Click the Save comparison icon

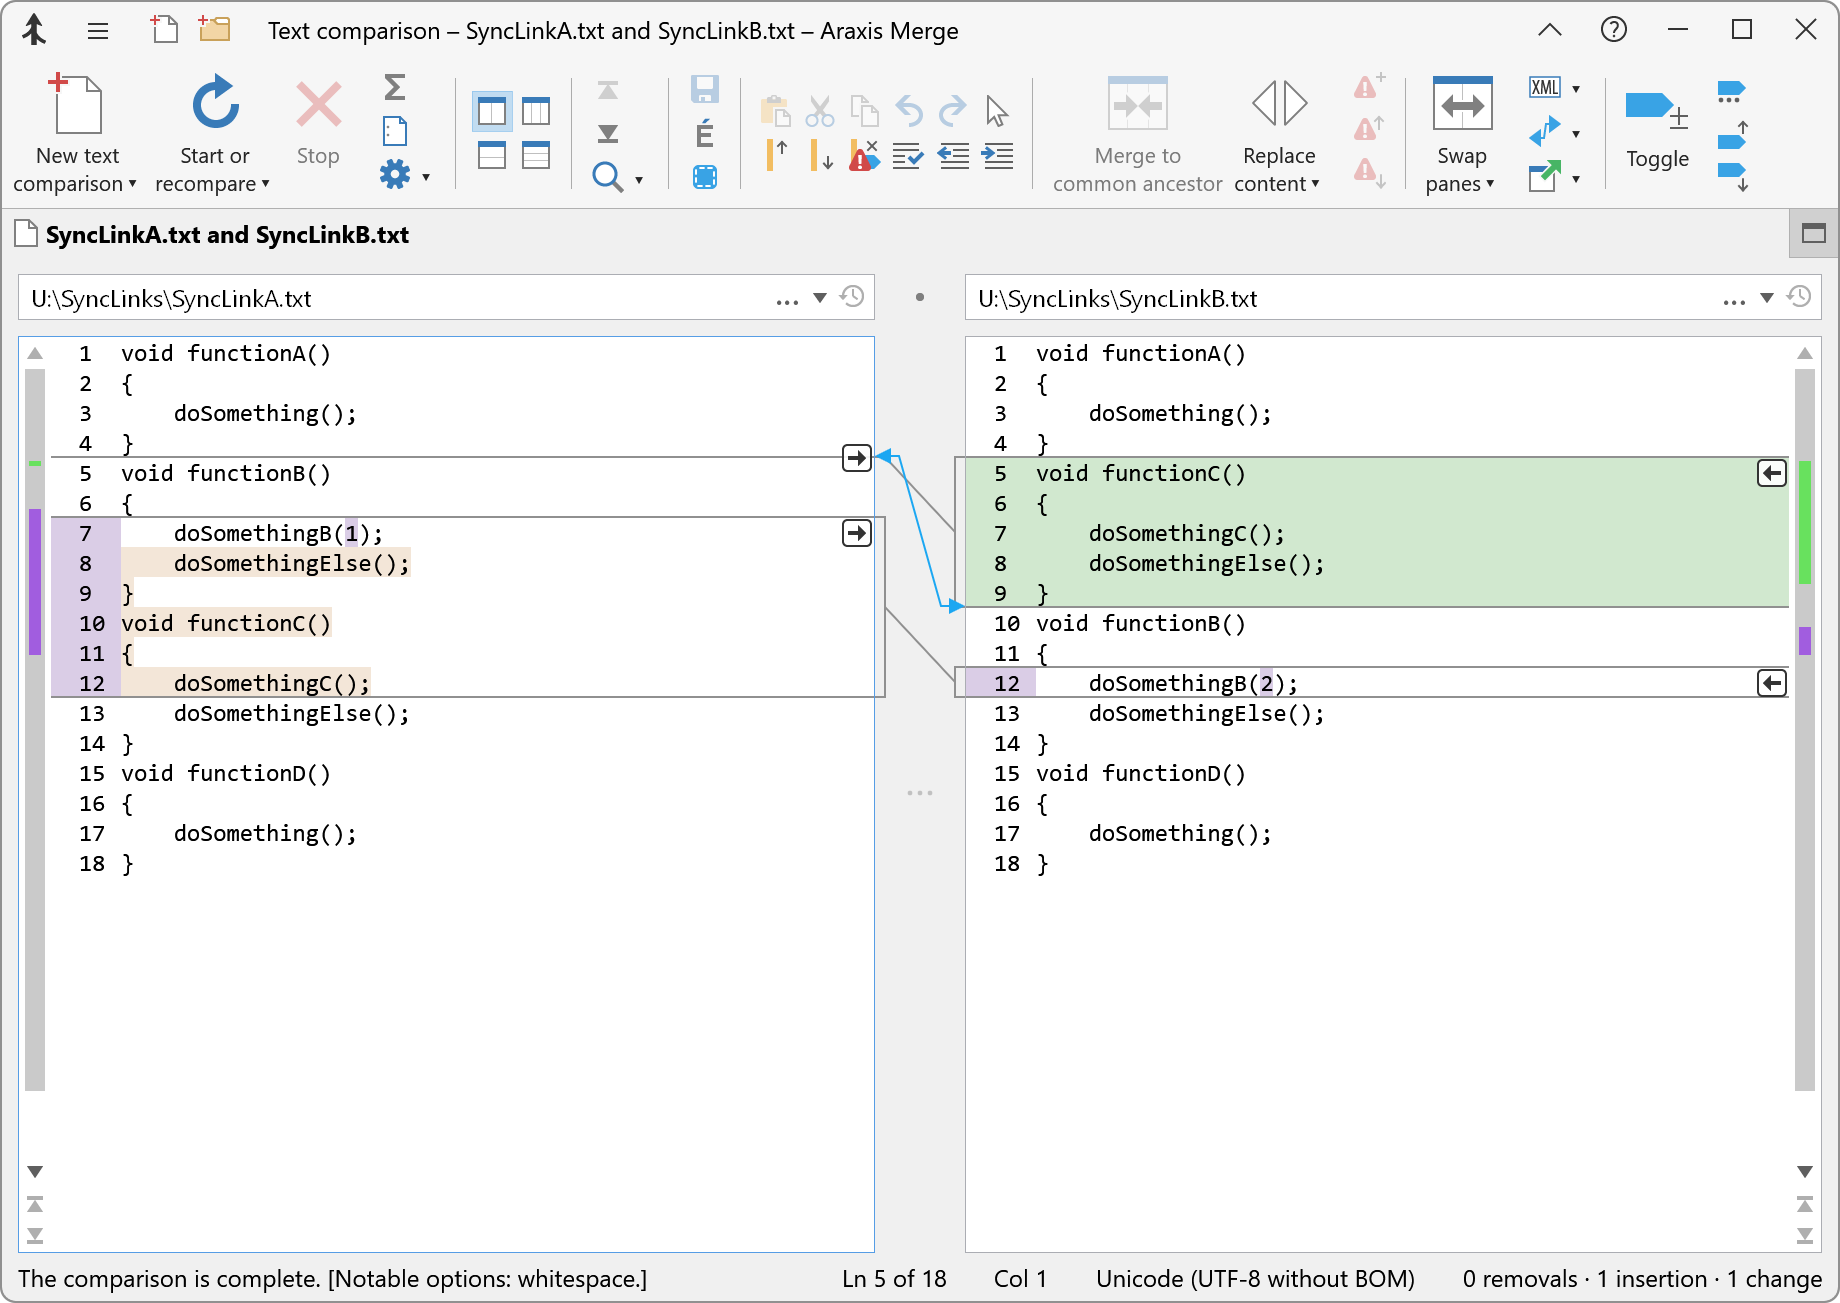(x=704, y=89)
